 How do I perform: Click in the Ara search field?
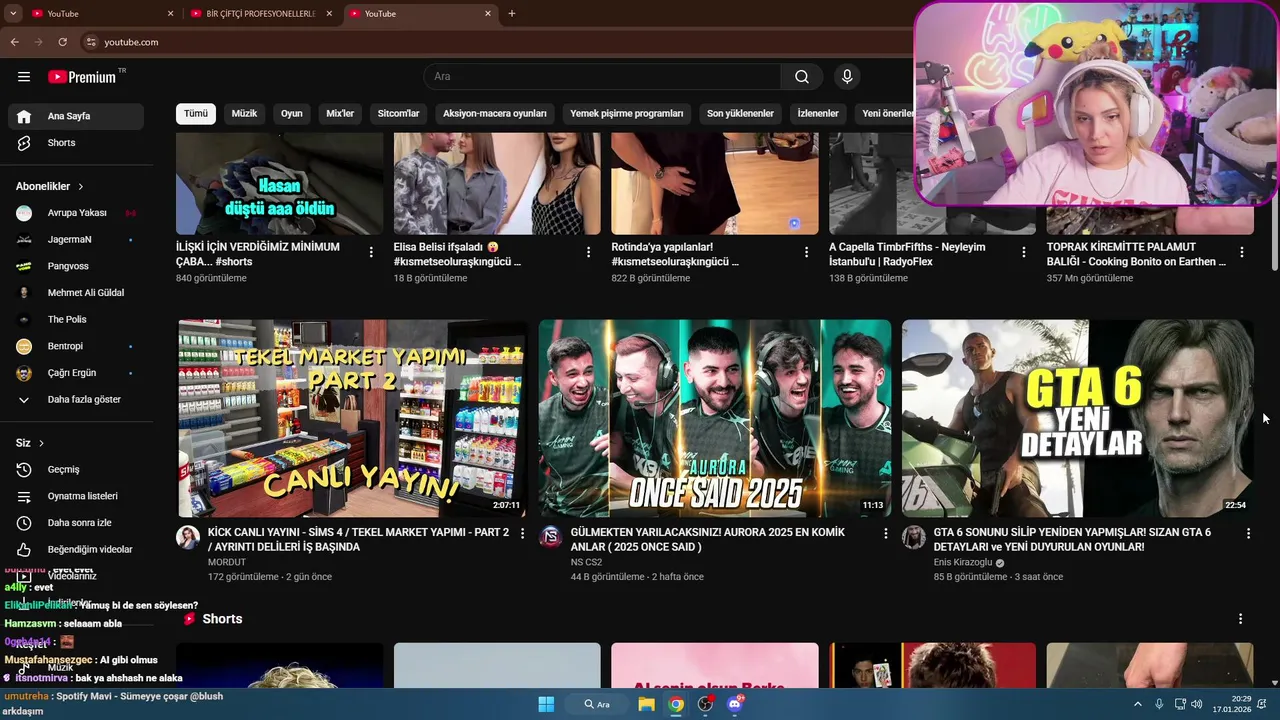(x=603, y=77)
